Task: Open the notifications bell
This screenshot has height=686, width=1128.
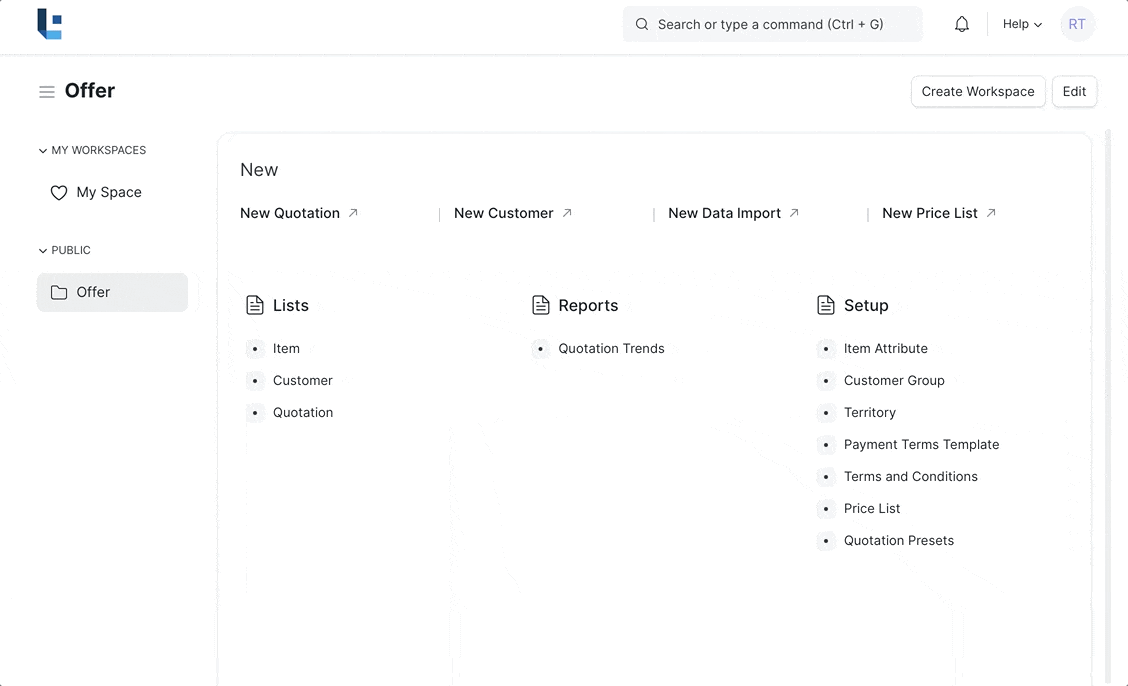Action: 961,24
